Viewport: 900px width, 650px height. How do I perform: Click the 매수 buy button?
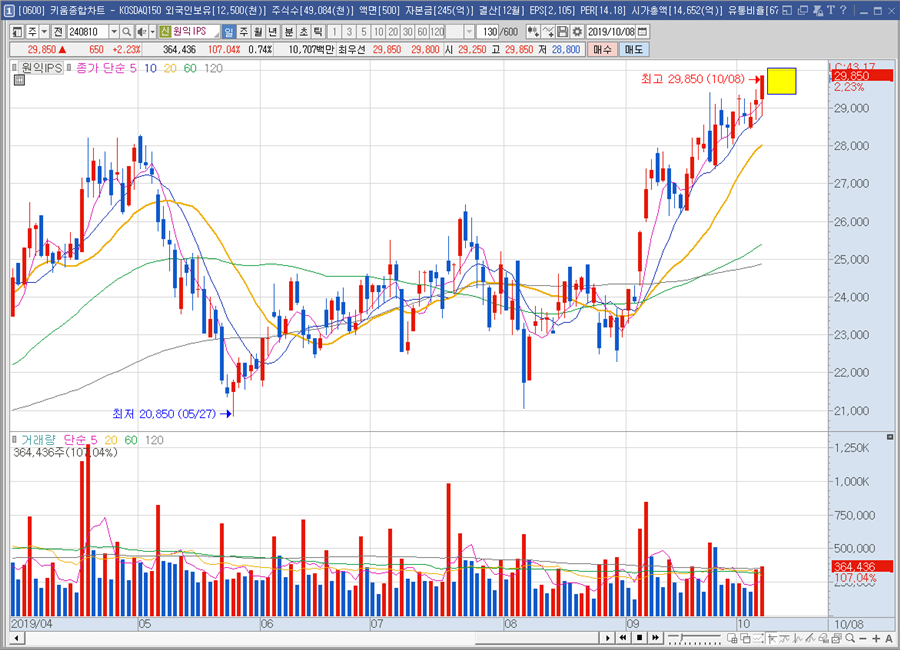[x=603, y=49]
